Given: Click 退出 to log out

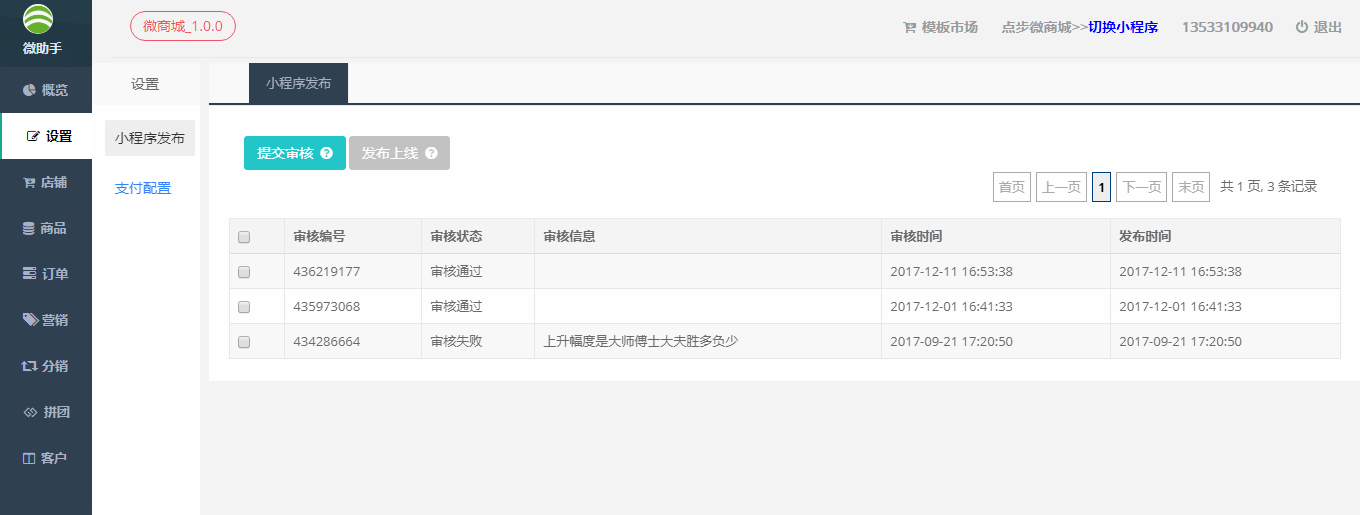Looking at the screenshot, I should (x=1319, y=27).
